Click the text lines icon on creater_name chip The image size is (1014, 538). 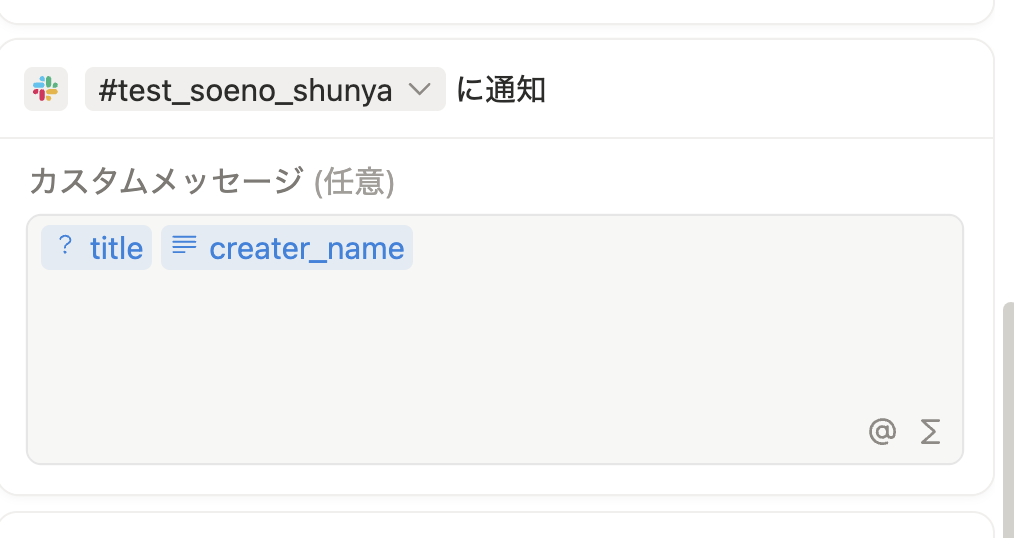tap(184, 245)
